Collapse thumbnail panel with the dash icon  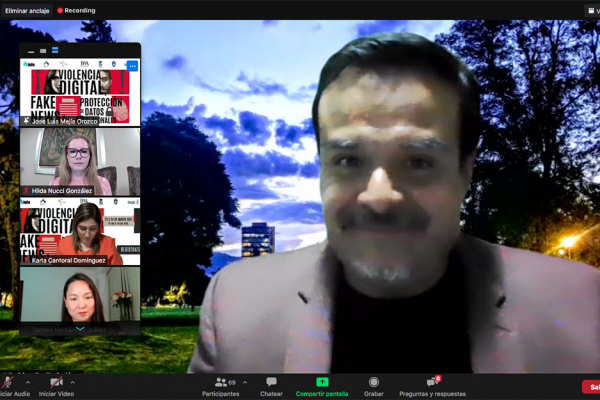pyautogui.click(x=31, y=51)
